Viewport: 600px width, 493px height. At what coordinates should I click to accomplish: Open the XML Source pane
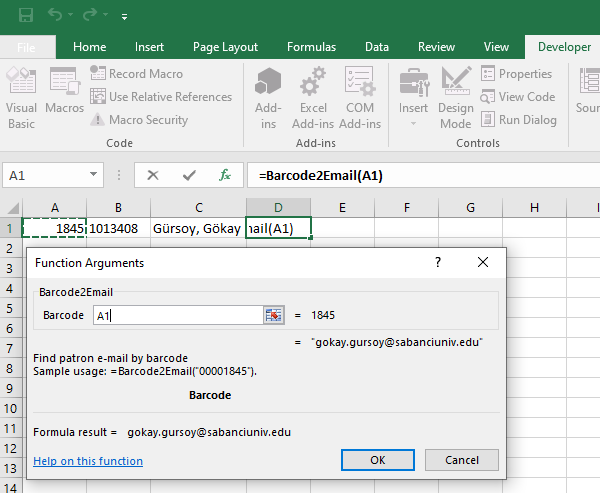click(x=589, y=91)
